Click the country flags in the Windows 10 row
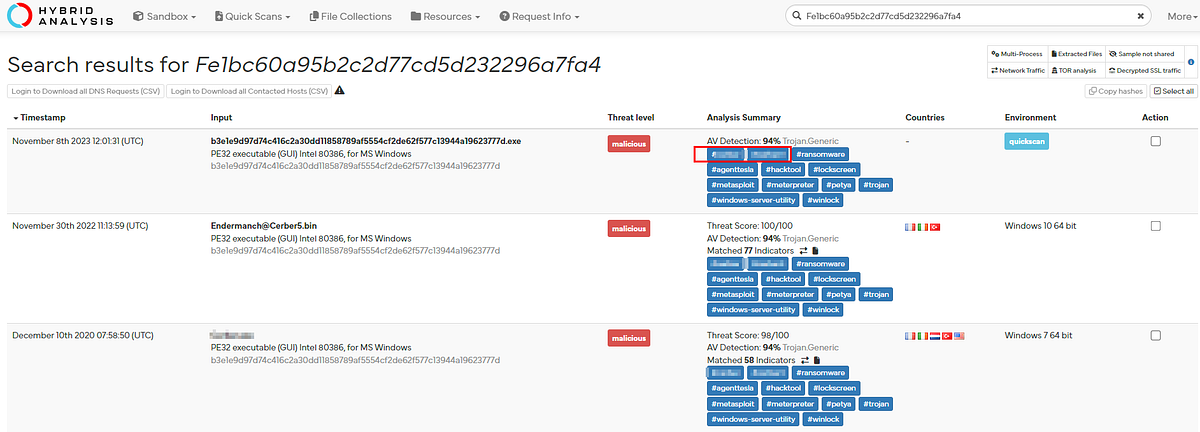The image size is (1200, 432). pyautogui.click(x=923, y=226)
